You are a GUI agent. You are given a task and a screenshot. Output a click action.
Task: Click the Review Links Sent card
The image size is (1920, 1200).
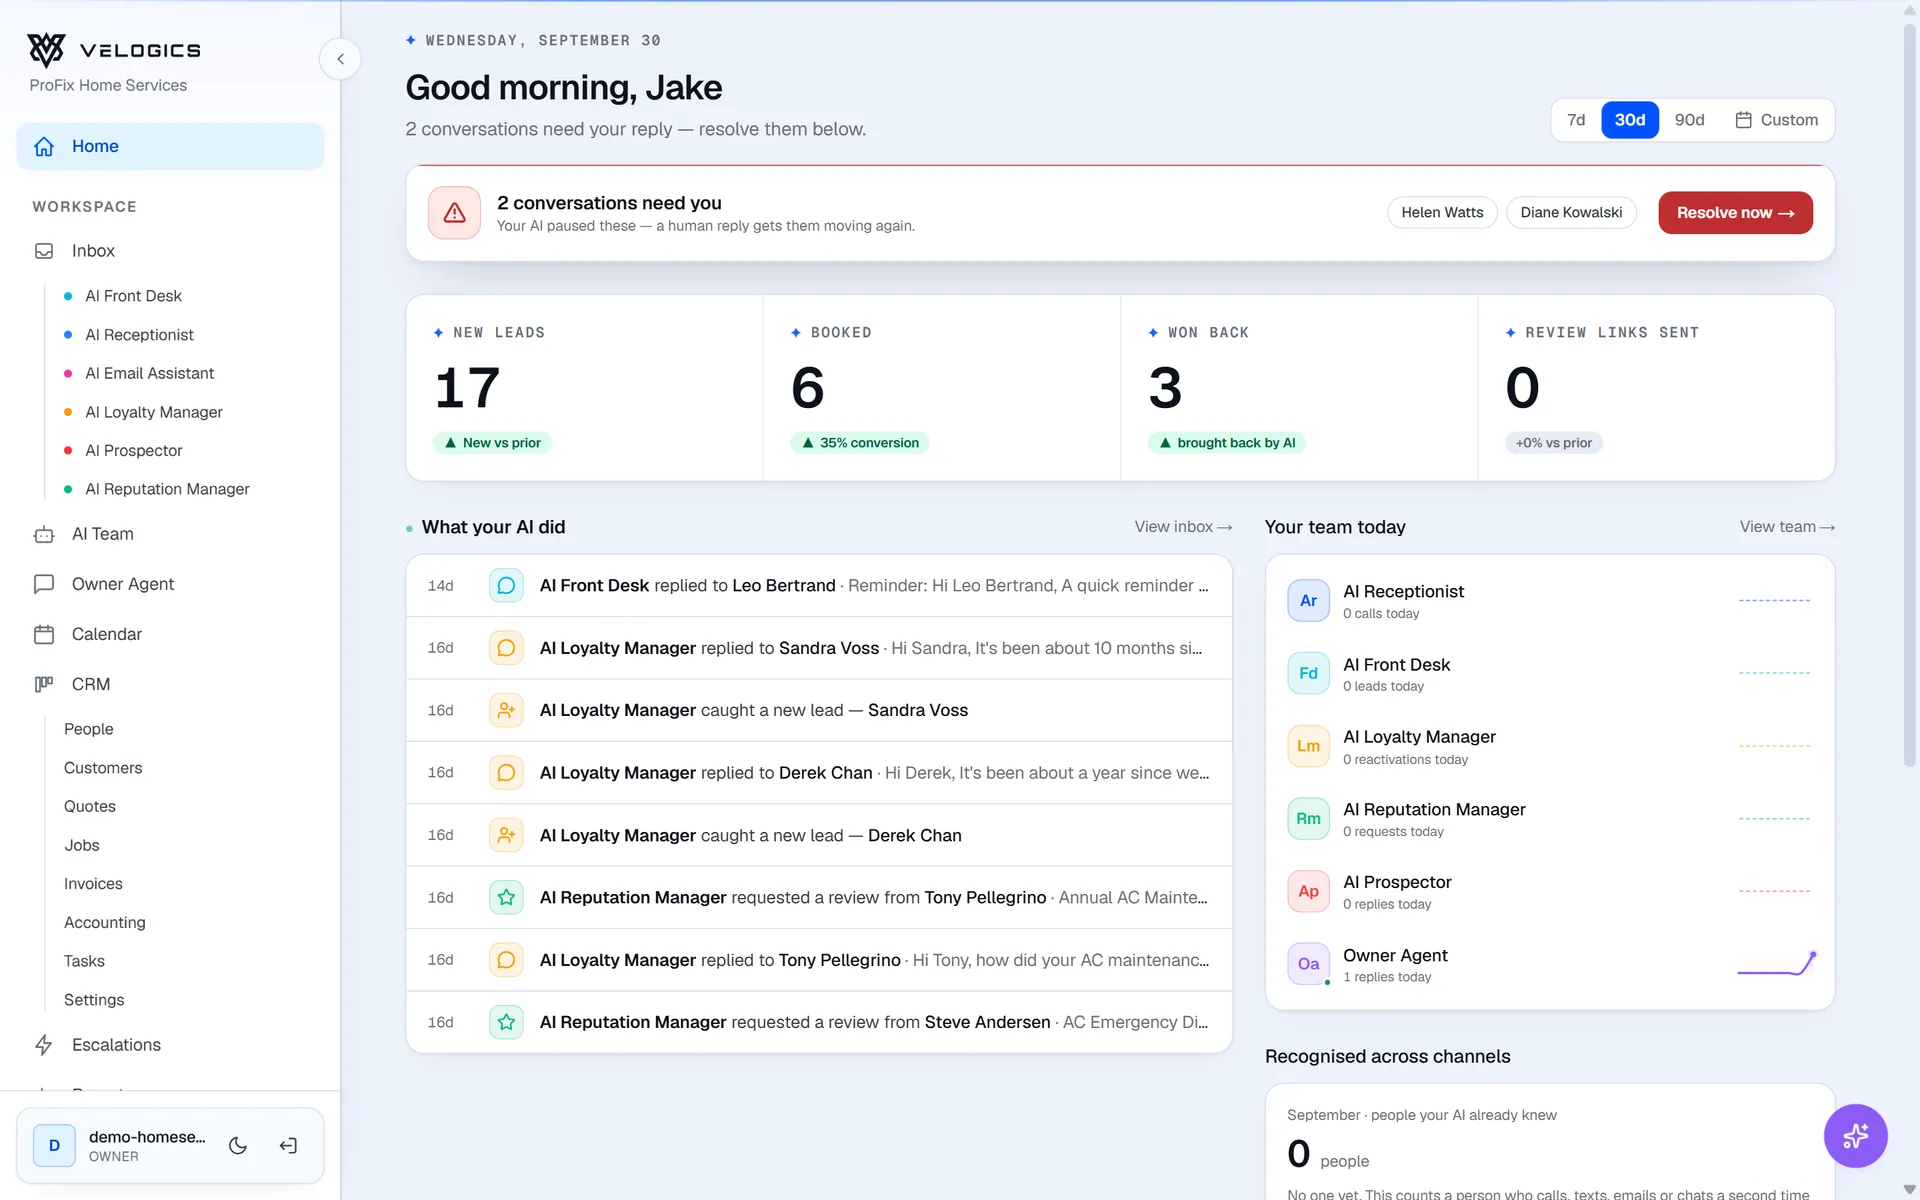coord(1656,388)
